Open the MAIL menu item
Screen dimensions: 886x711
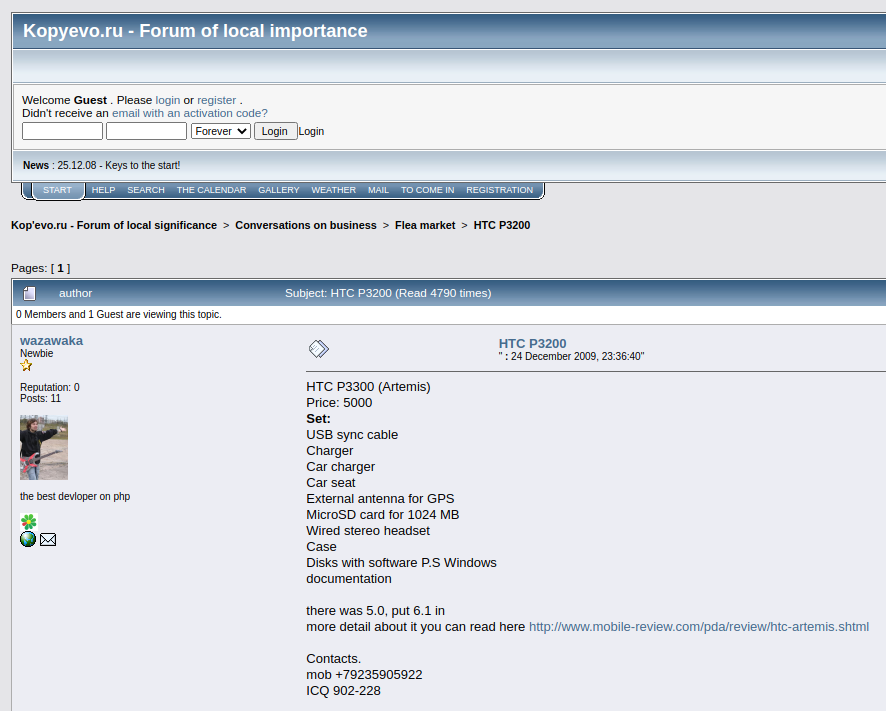378,190
